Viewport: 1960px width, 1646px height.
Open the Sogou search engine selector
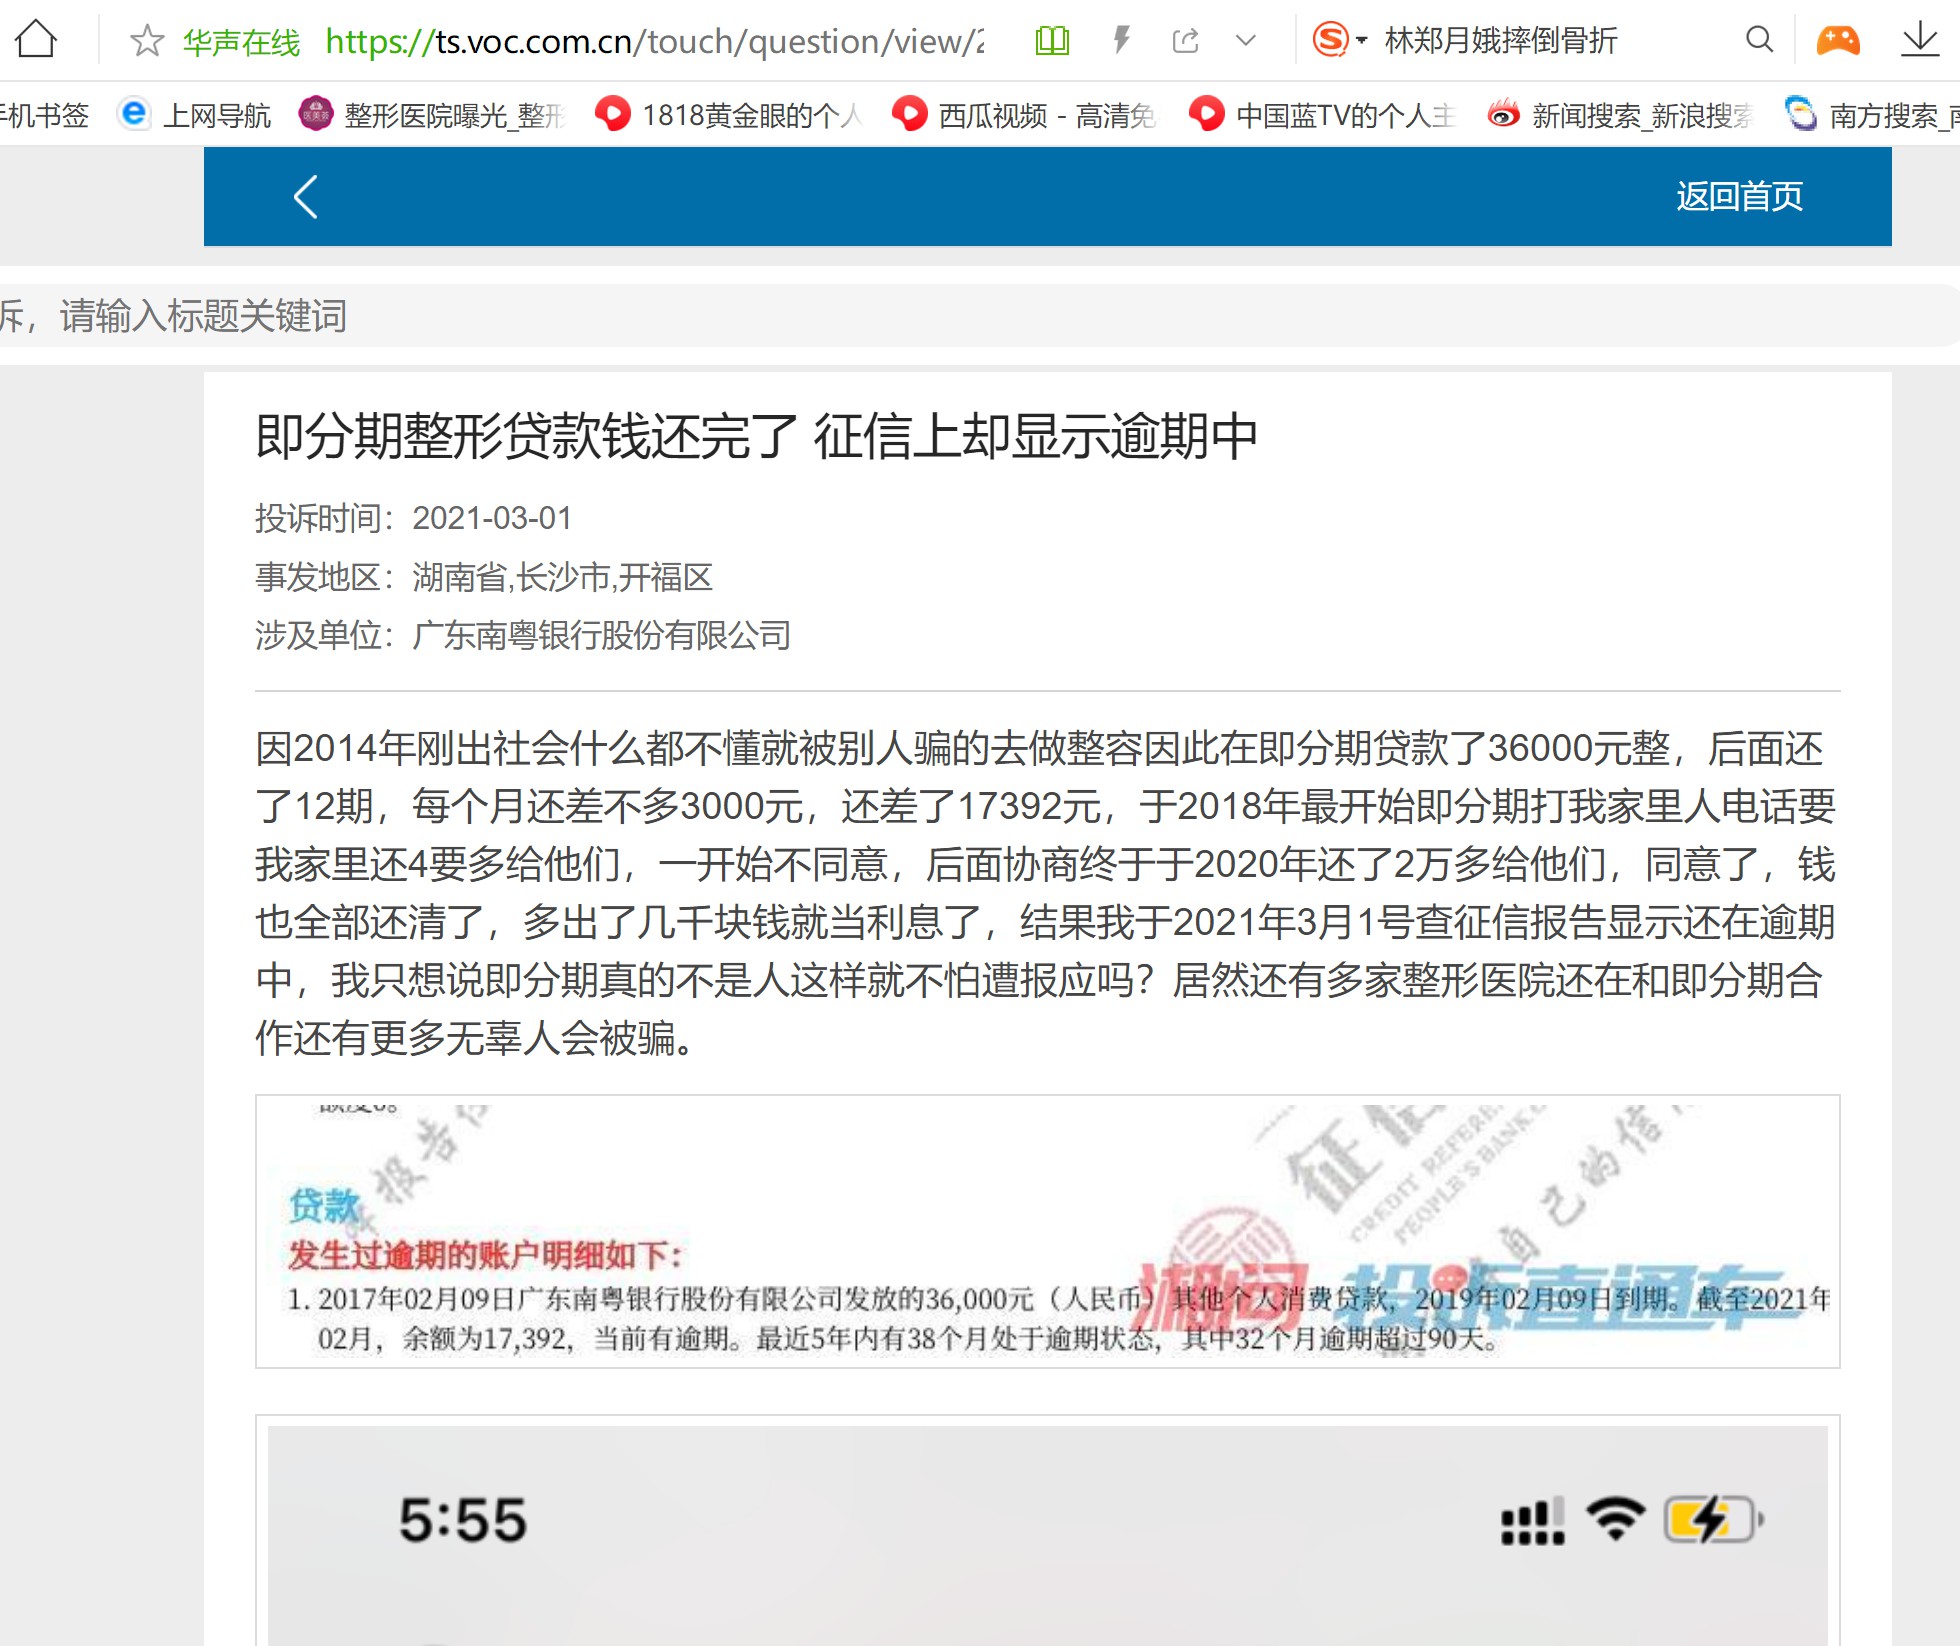click(x=1339, y=40)
